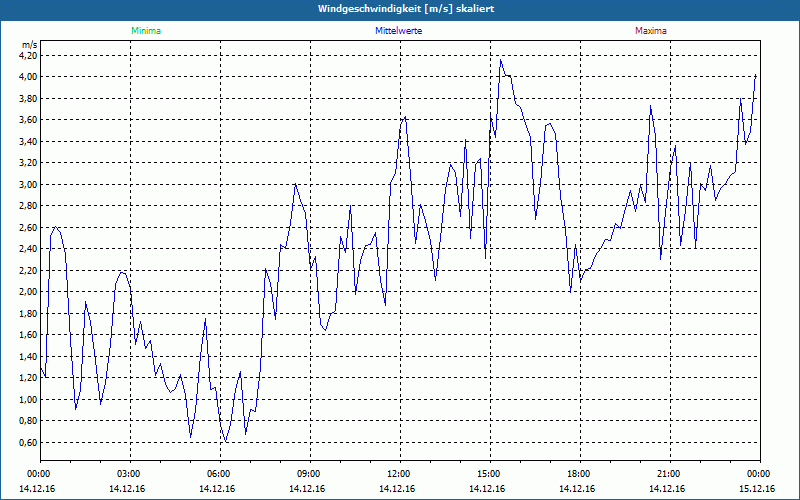Click the 21:00 time axis label
Image resolution: width=800 pixels, height=500 pixels.
tap(670, 474)
